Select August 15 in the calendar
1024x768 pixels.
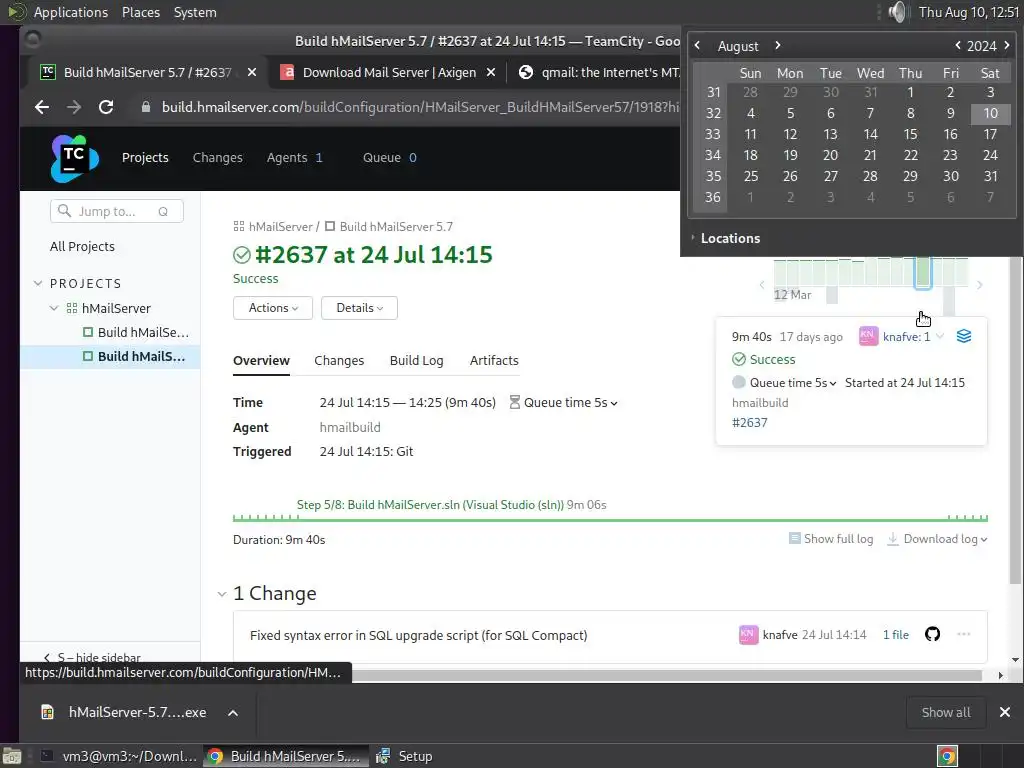(910, 135)
